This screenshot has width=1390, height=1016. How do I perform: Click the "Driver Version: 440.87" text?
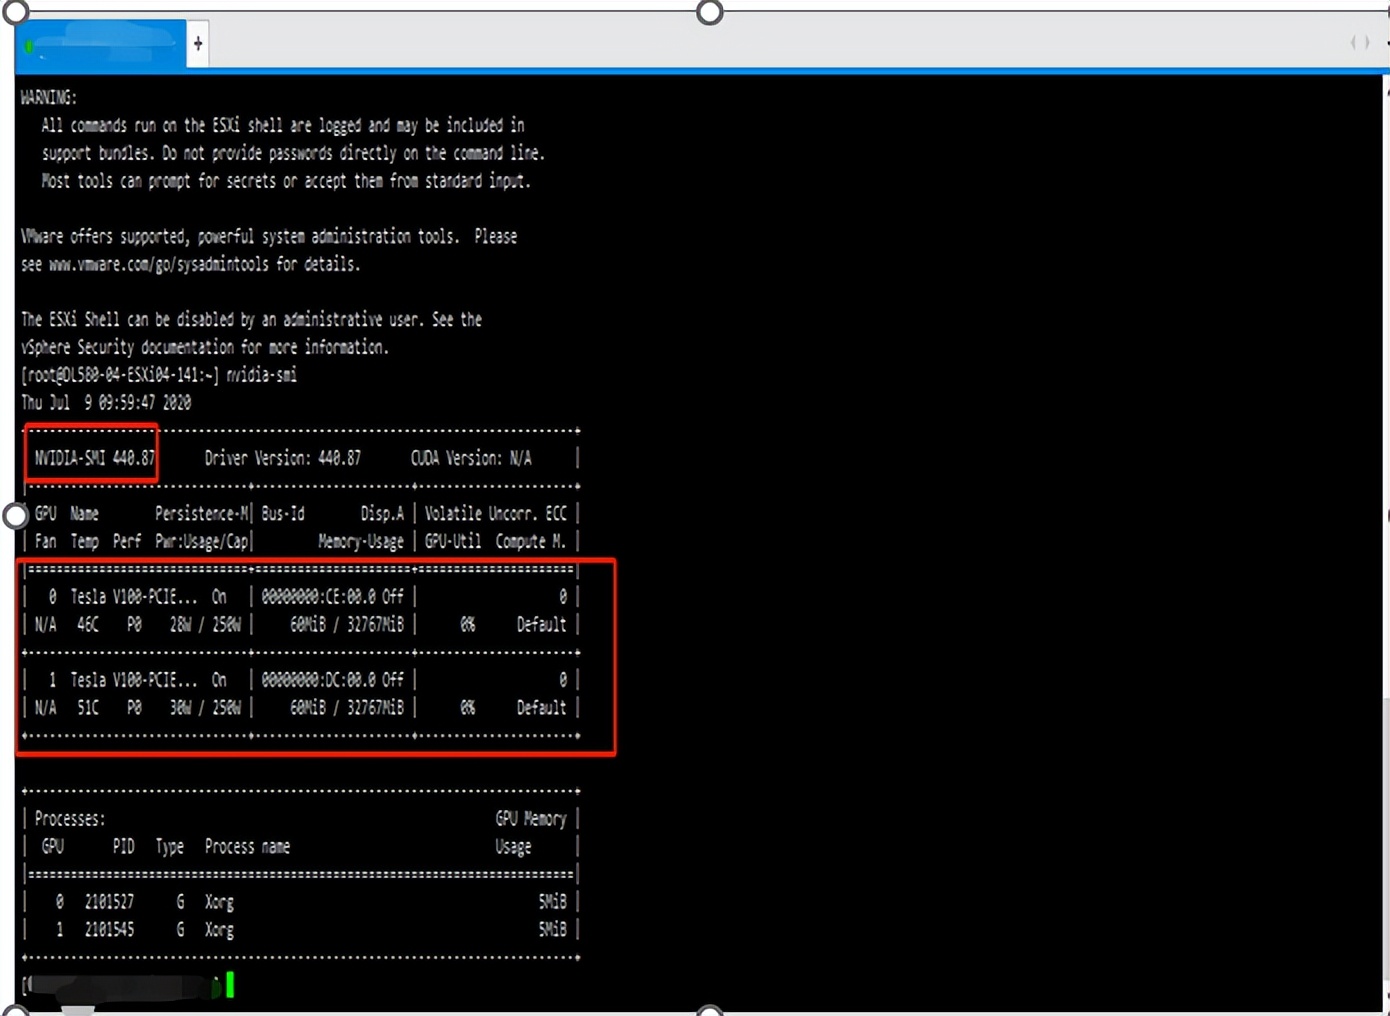coord(283,458)
